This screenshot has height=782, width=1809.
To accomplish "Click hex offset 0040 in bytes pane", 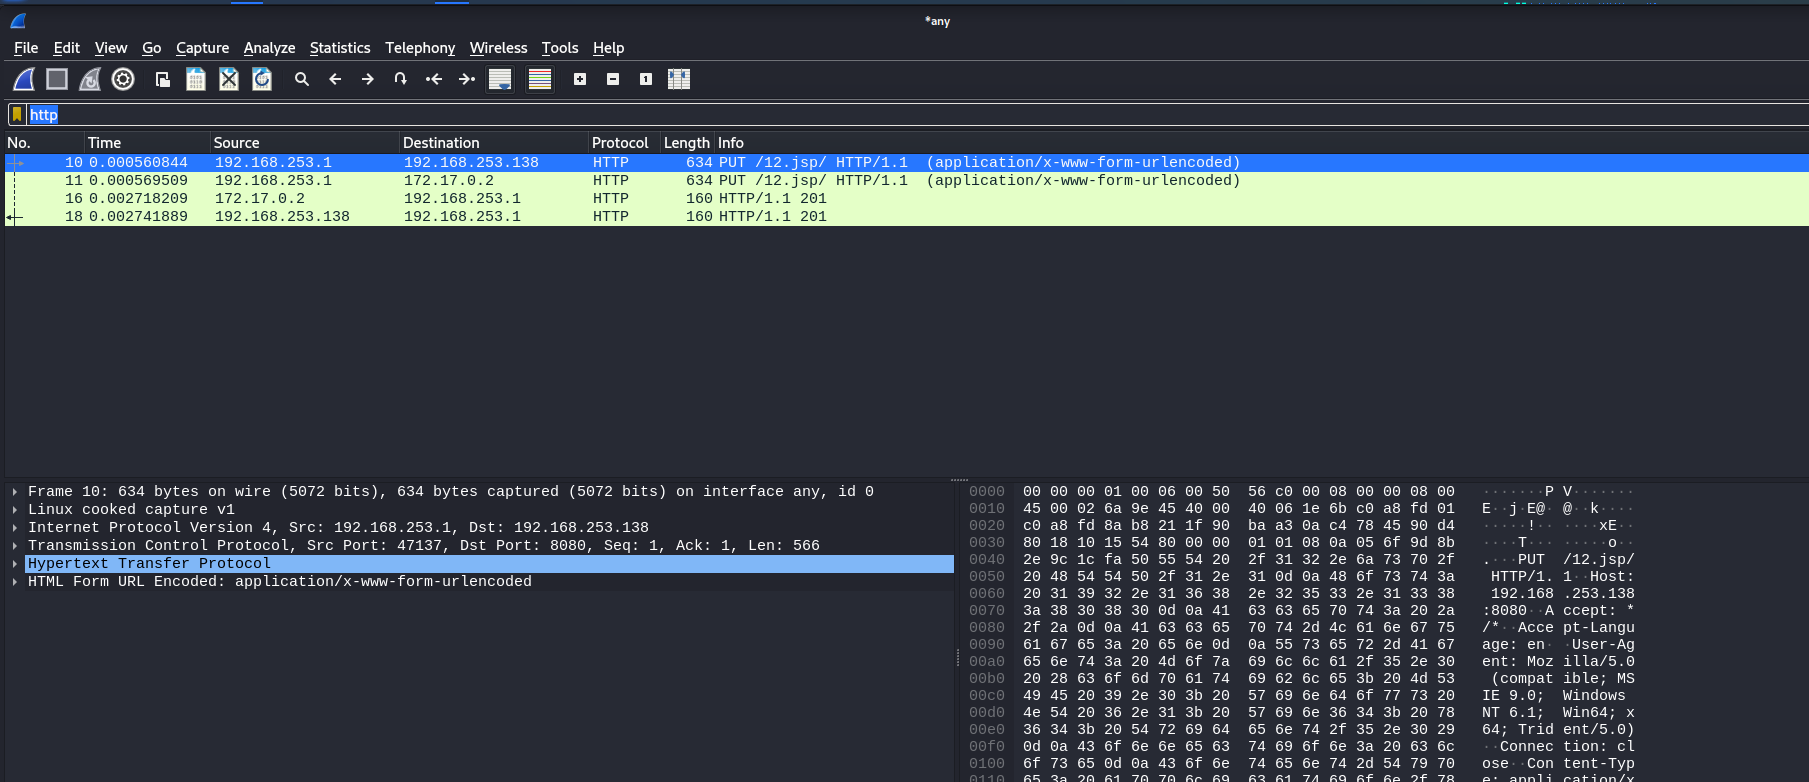I will 987,560.
